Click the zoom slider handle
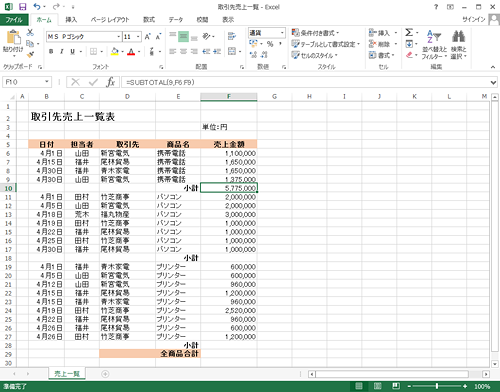The height and width of the screenshot is (392, 500). pos(437,386)
